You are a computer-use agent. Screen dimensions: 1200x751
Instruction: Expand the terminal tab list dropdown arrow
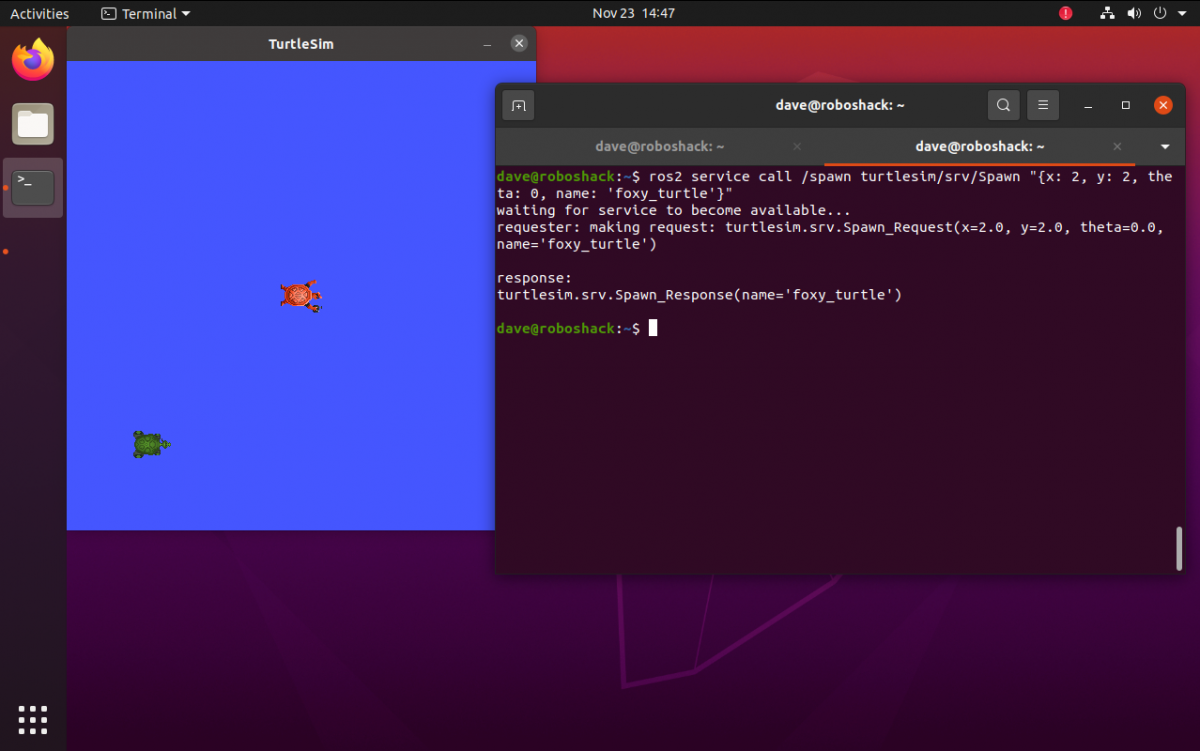point(1165,147)
